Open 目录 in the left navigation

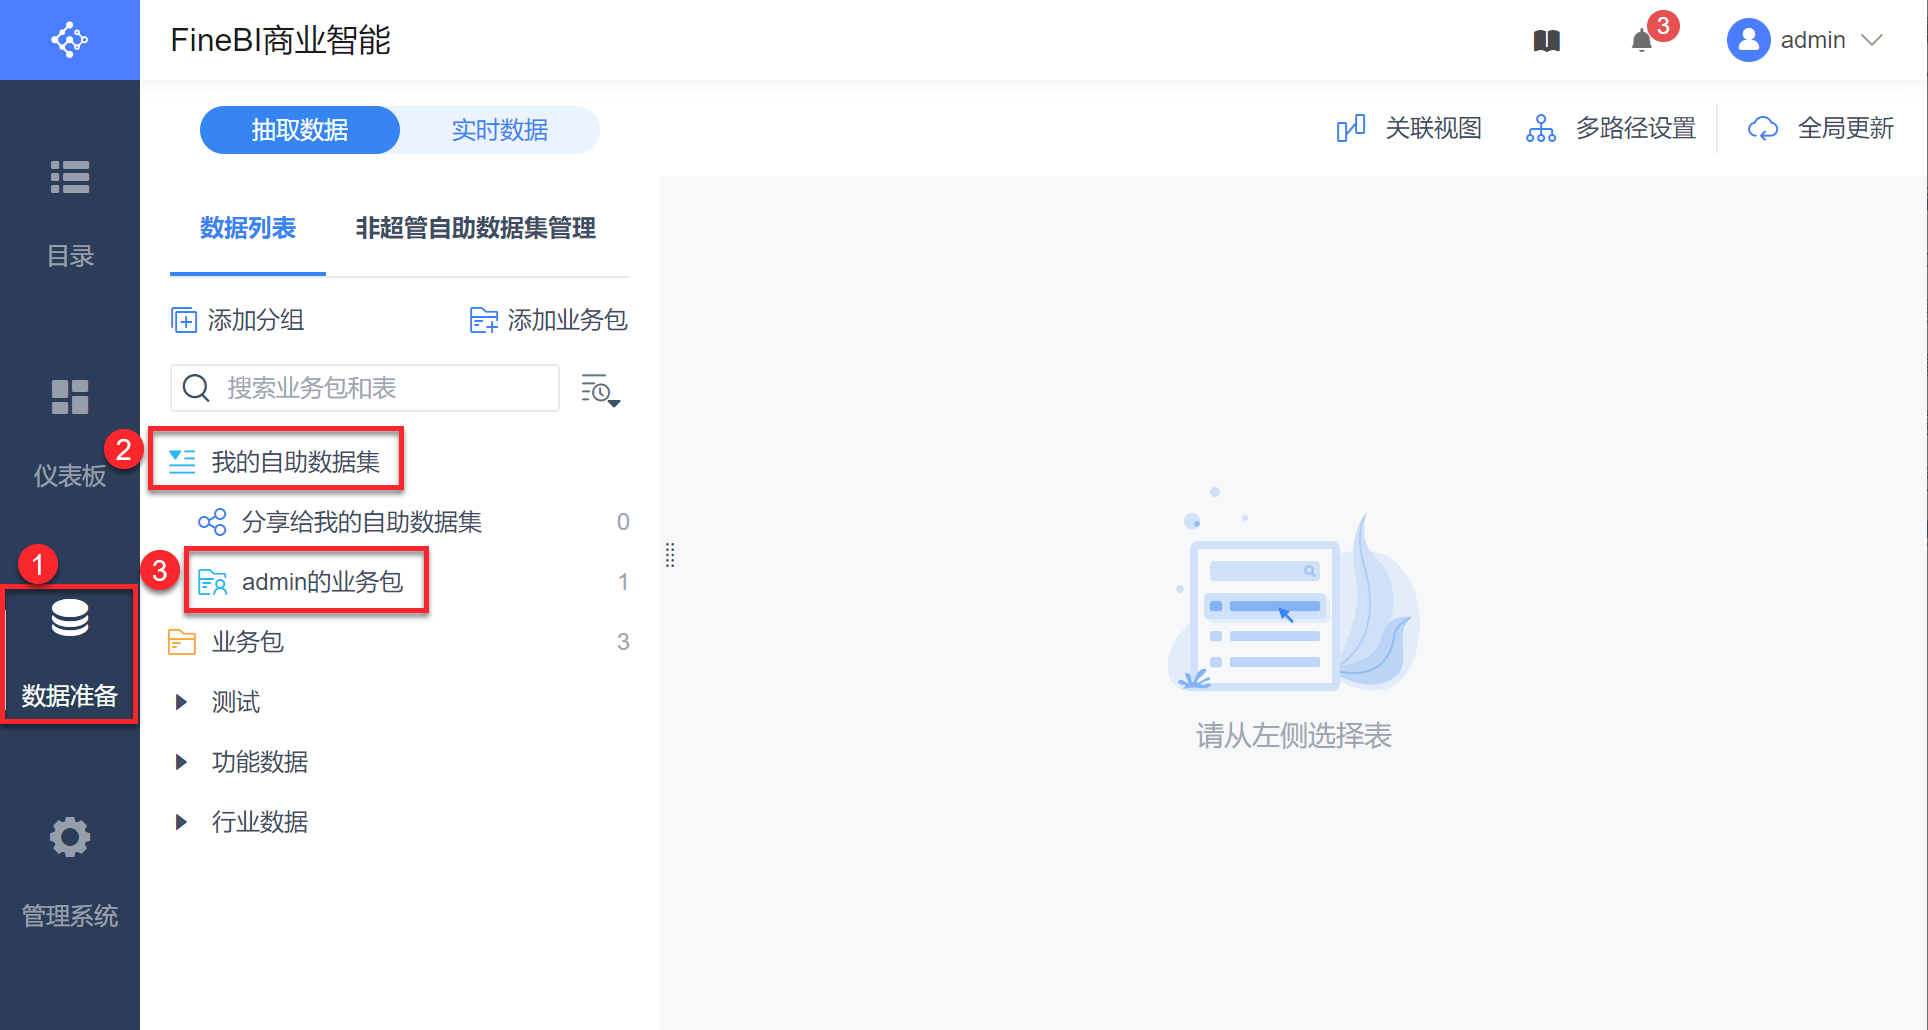(70, 213)
